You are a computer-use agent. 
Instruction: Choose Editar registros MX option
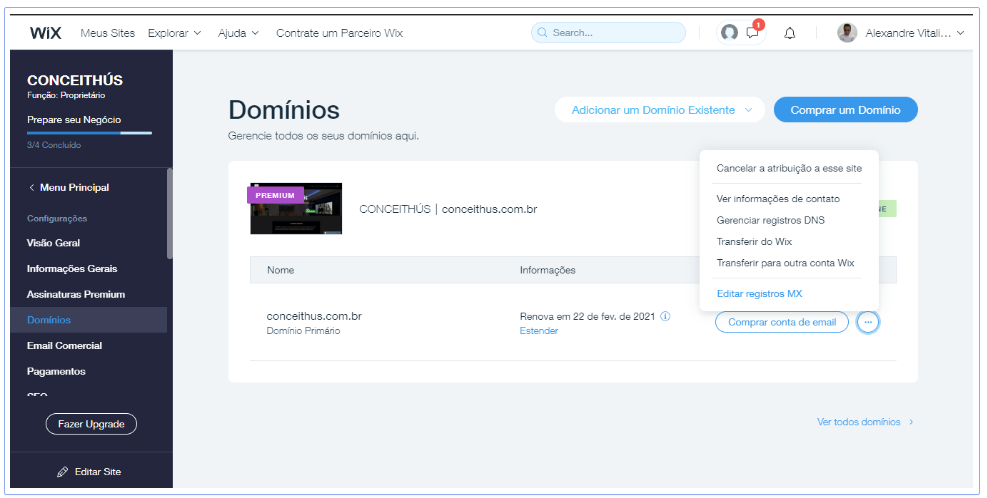click(759, 293)
